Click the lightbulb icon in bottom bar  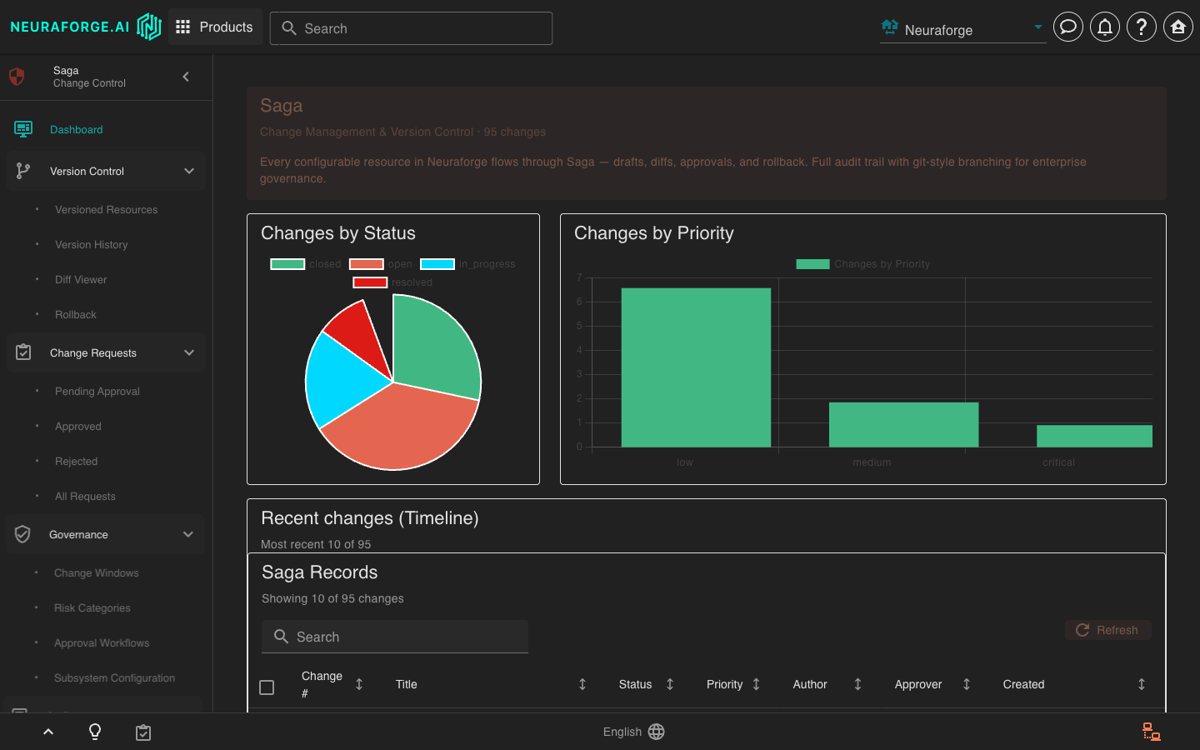tap(95, 732)
